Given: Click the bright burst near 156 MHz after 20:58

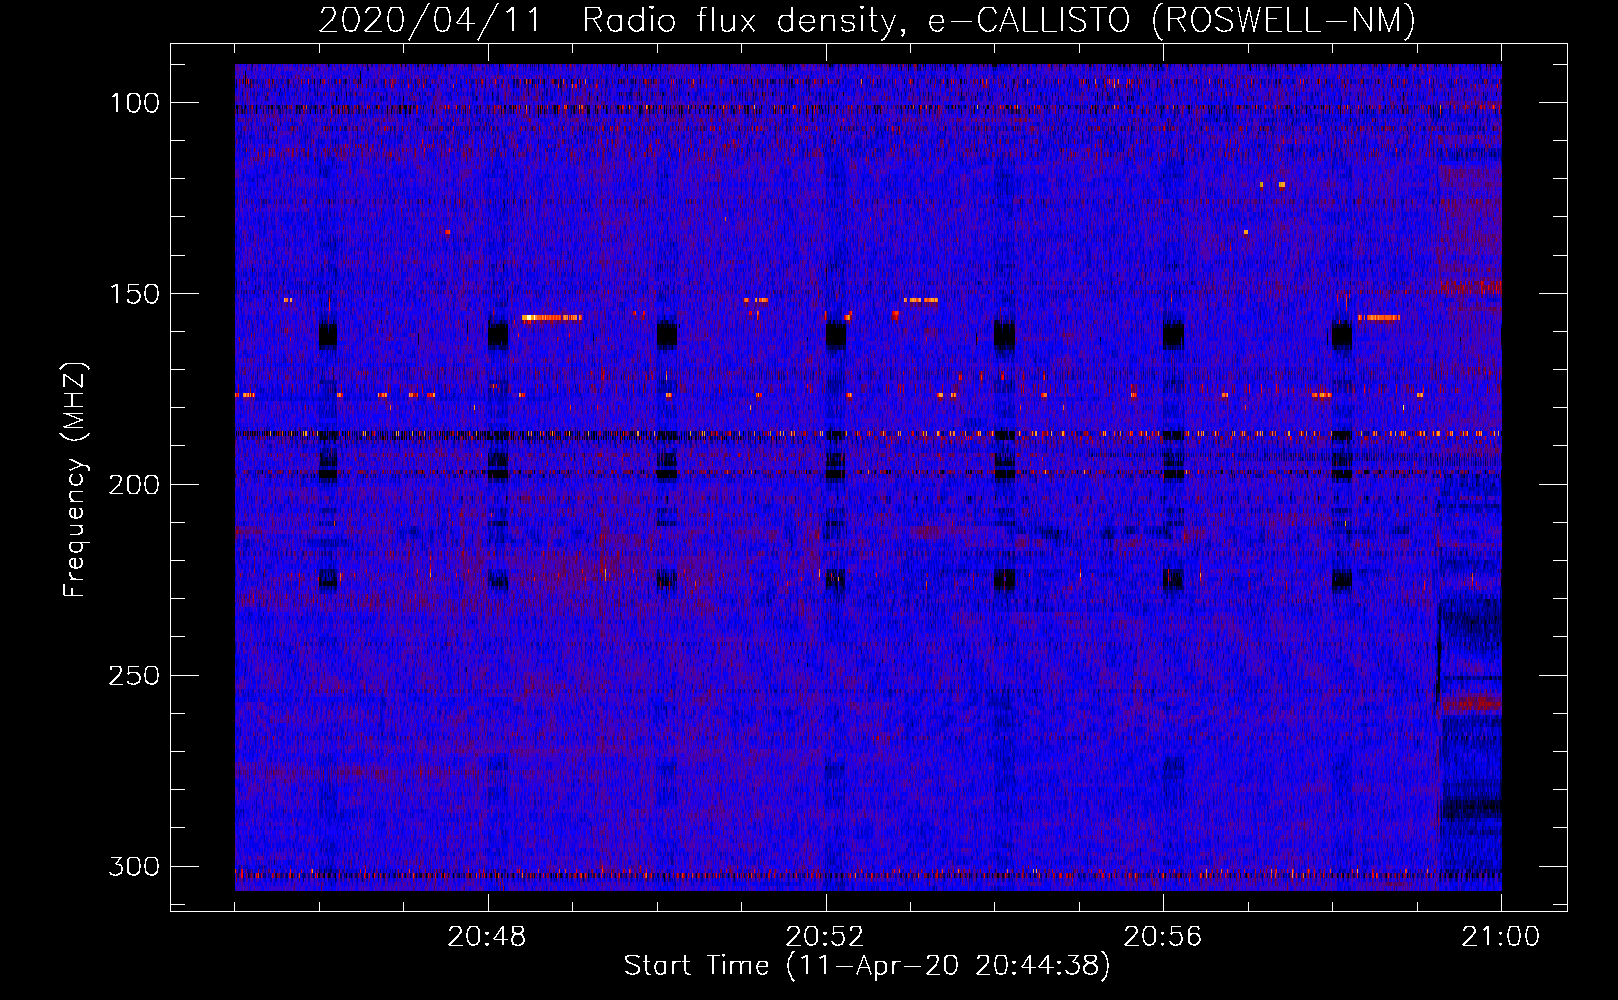Looking at the screenshot, I should [x=1378, y=318].
